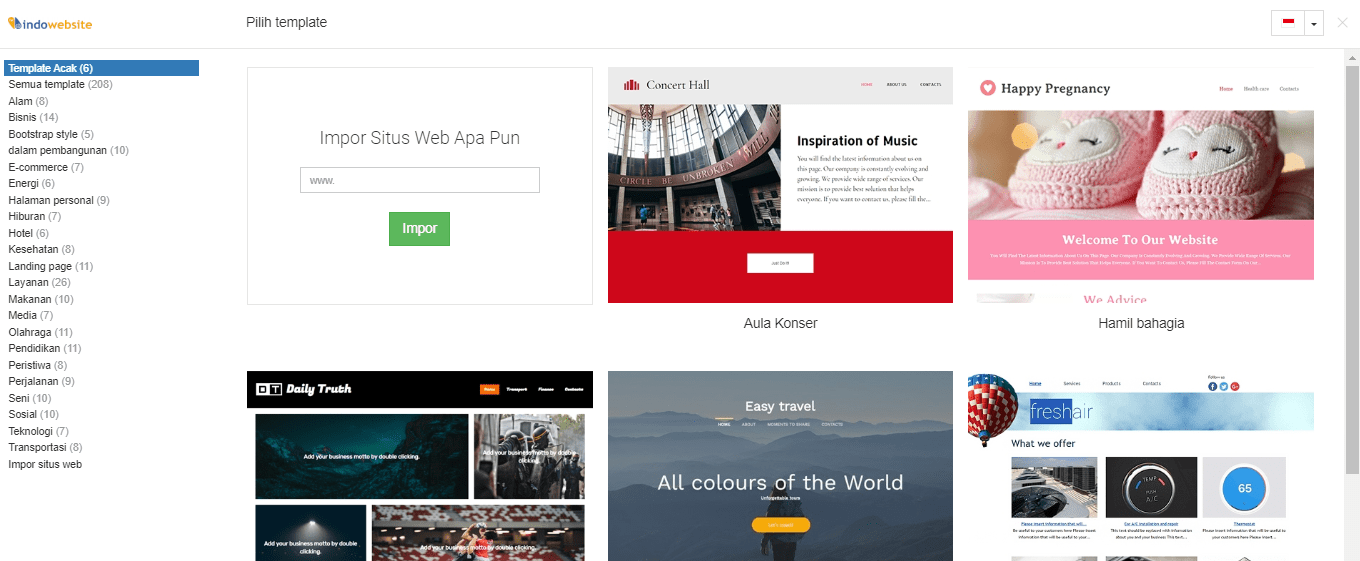Click the freshair Facebook icon
The image size is (1360, 561).
pyautogui.click(x=1213, y=386)
